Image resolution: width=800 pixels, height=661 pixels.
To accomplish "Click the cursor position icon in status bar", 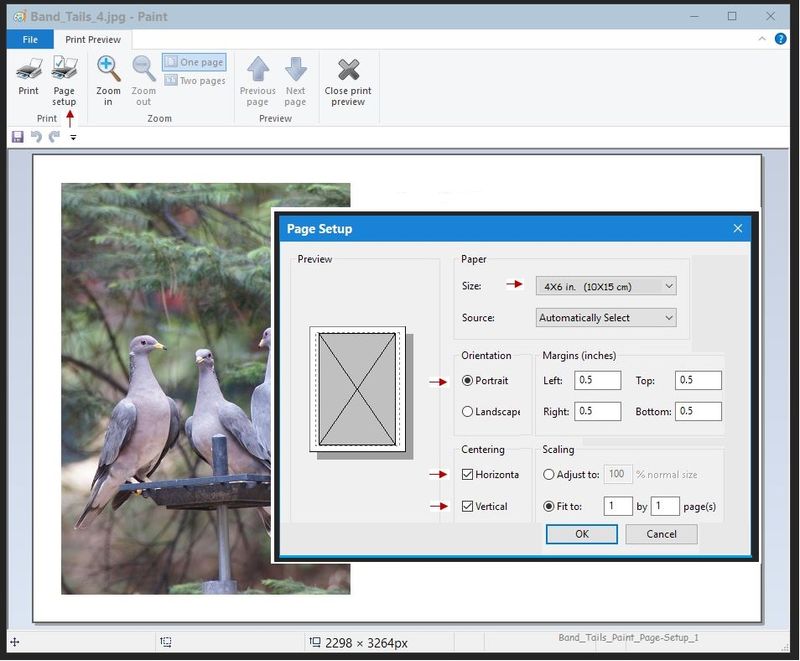I will click(15, 642).
